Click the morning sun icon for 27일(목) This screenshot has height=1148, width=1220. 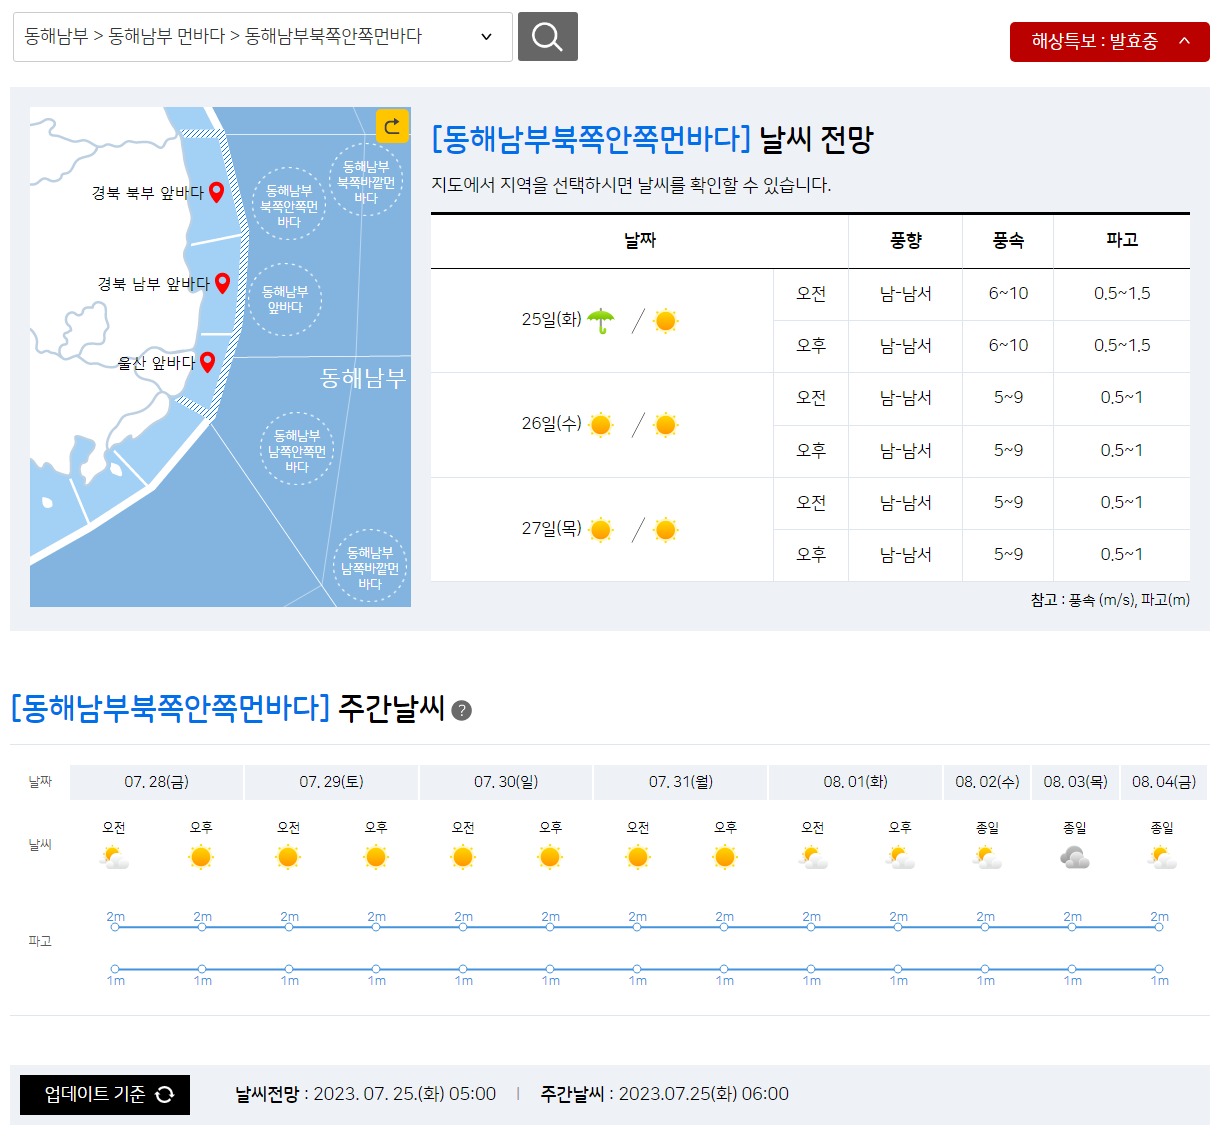coord(601,530)
